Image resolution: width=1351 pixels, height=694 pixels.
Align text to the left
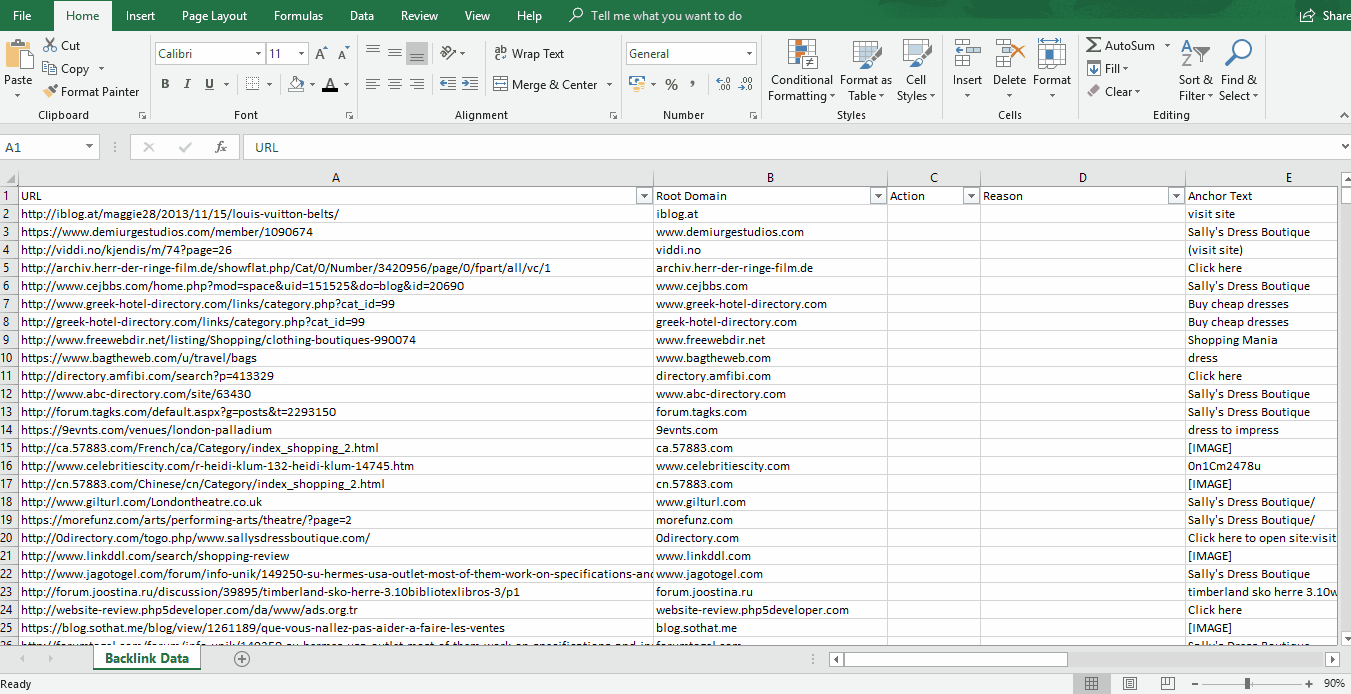(373, 85)
